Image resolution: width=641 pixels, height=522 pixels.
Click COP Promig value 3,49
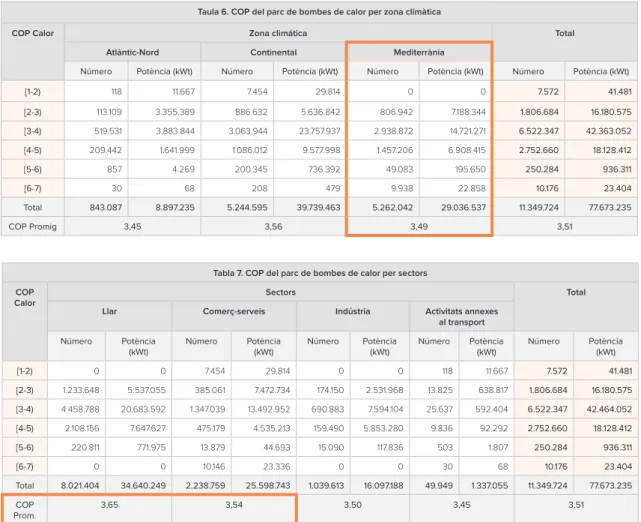(419, 226)
